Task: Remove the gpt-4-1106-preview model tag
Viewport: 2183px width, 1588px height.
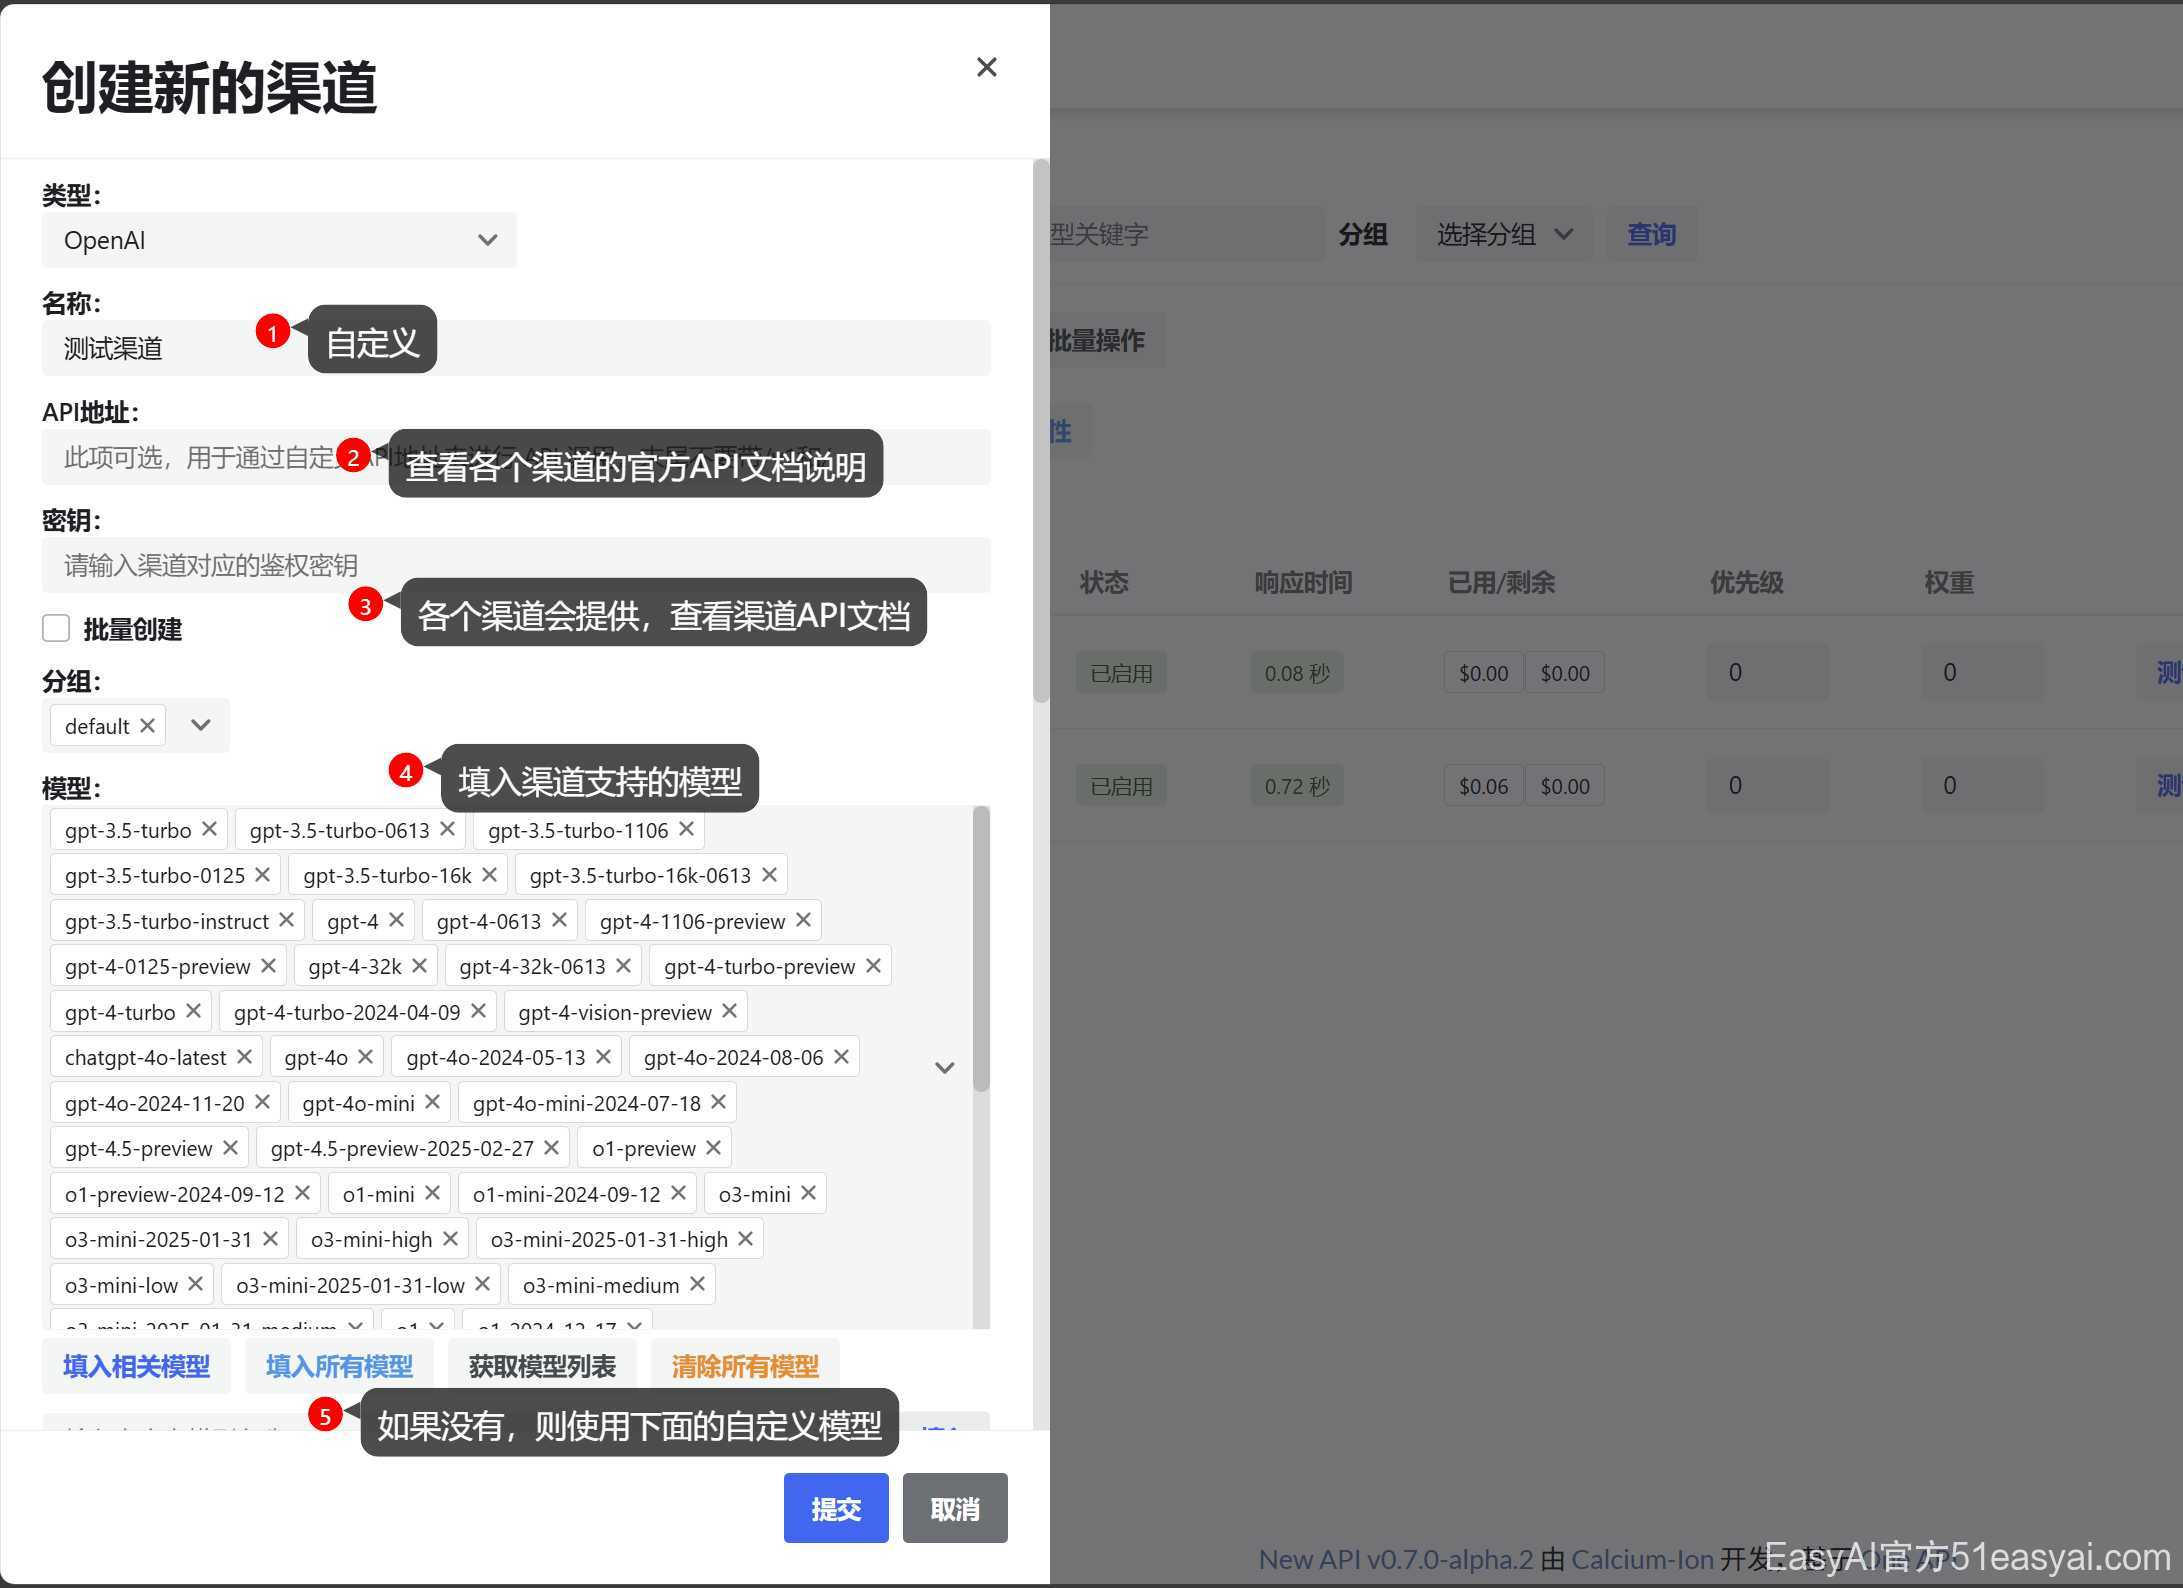Action: tap(803, 920)
